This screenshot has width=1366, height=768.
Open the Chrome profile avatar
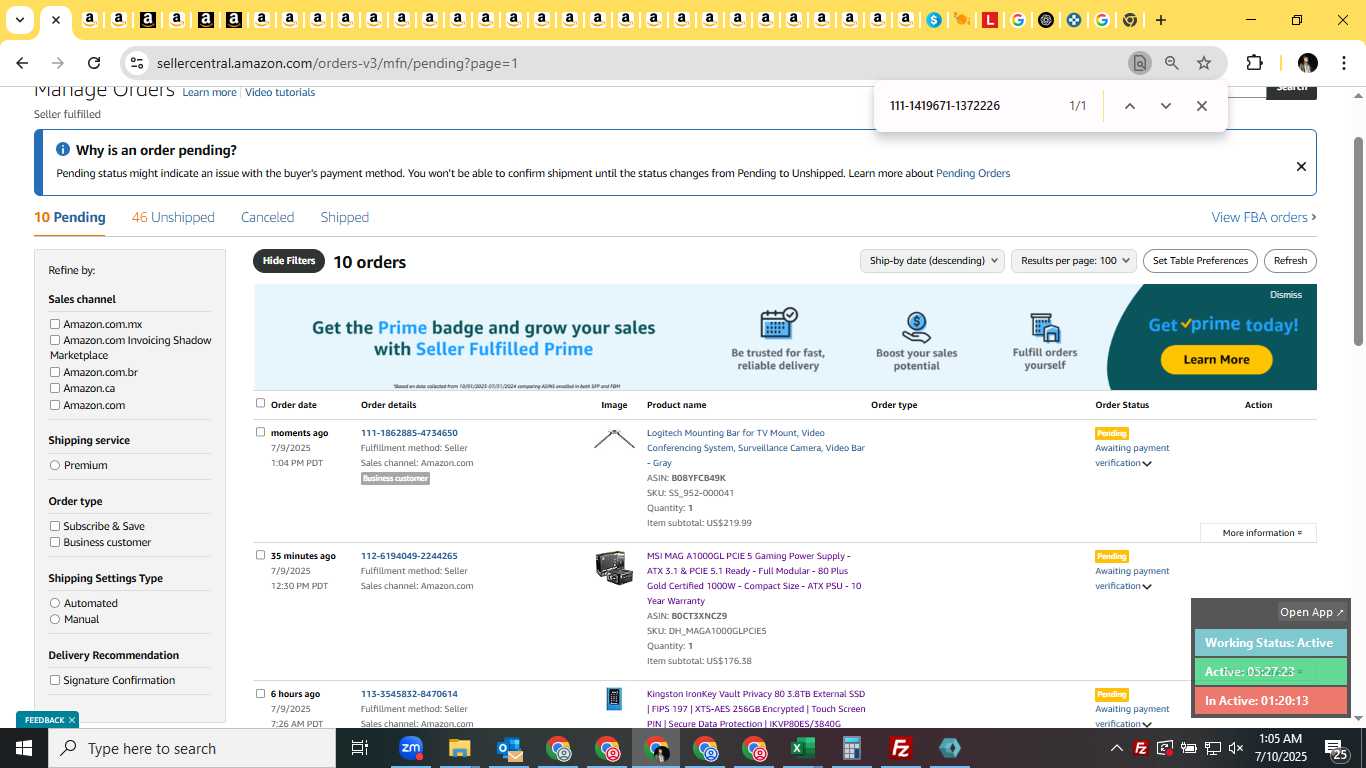(1307, 63)
